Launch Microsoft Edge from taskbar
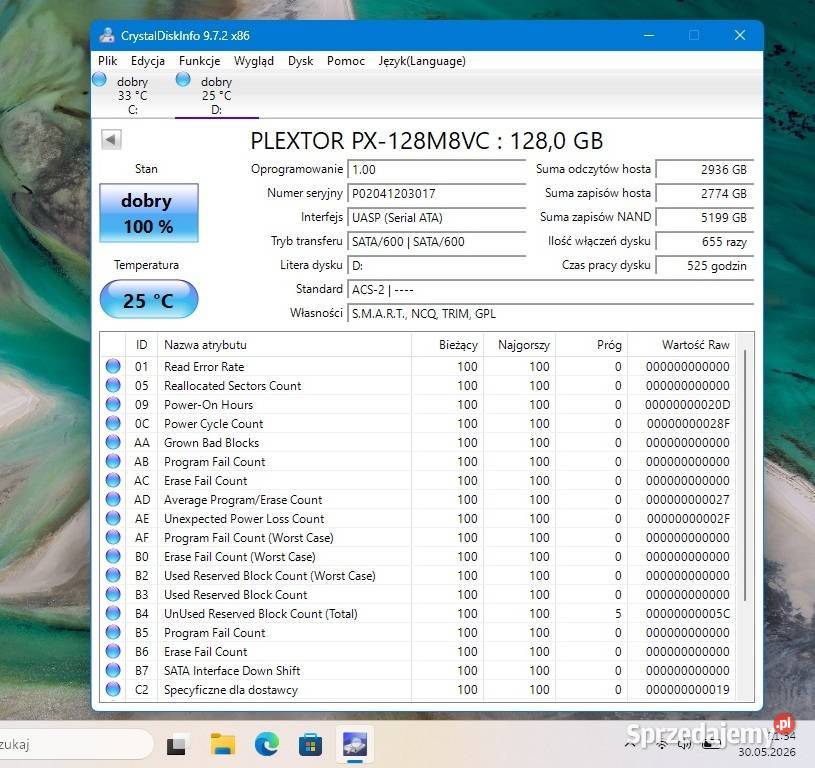 267,745
